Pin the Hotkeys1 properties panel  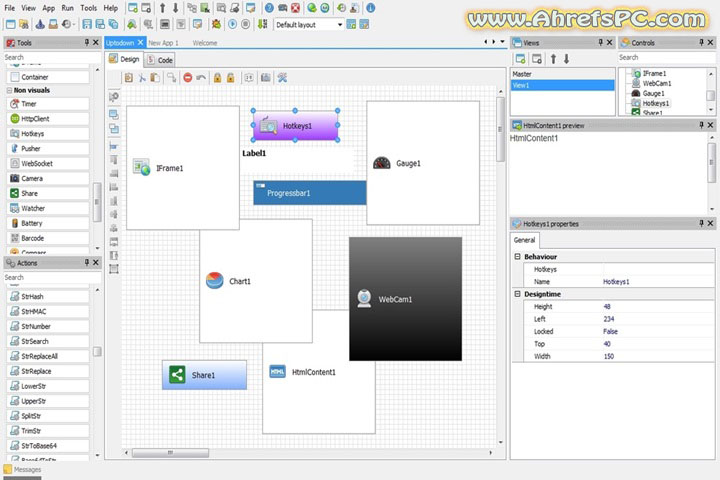701,223
